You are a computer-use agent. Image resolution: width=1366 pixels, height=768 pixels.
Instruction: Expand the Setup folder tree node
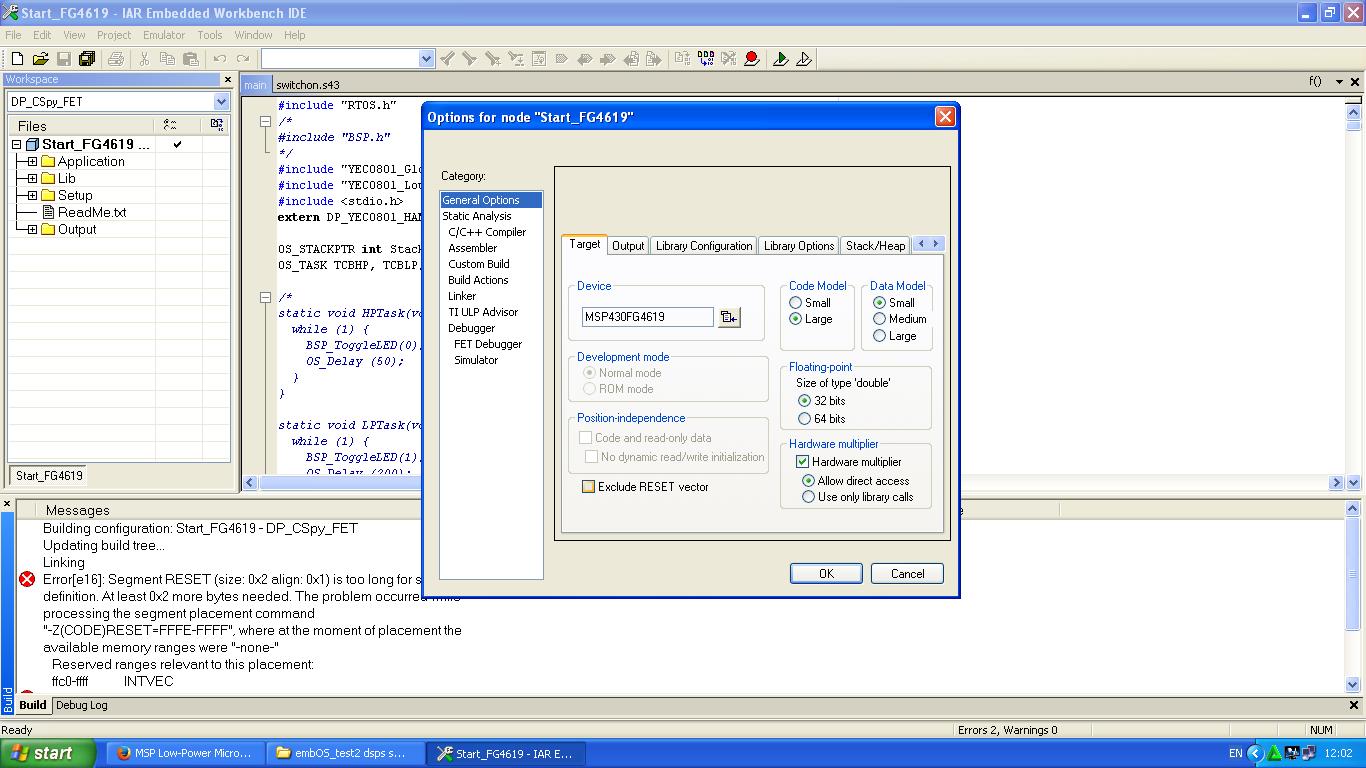[x=32, y=196]
